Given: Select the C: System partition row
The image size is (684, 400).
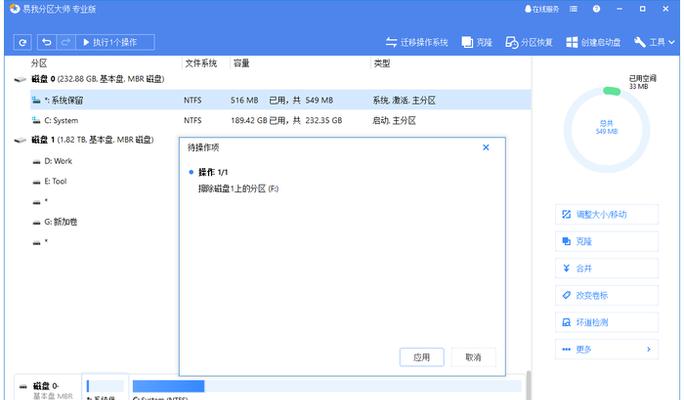Looking at the screenshot, I should [x=280, y=120].
